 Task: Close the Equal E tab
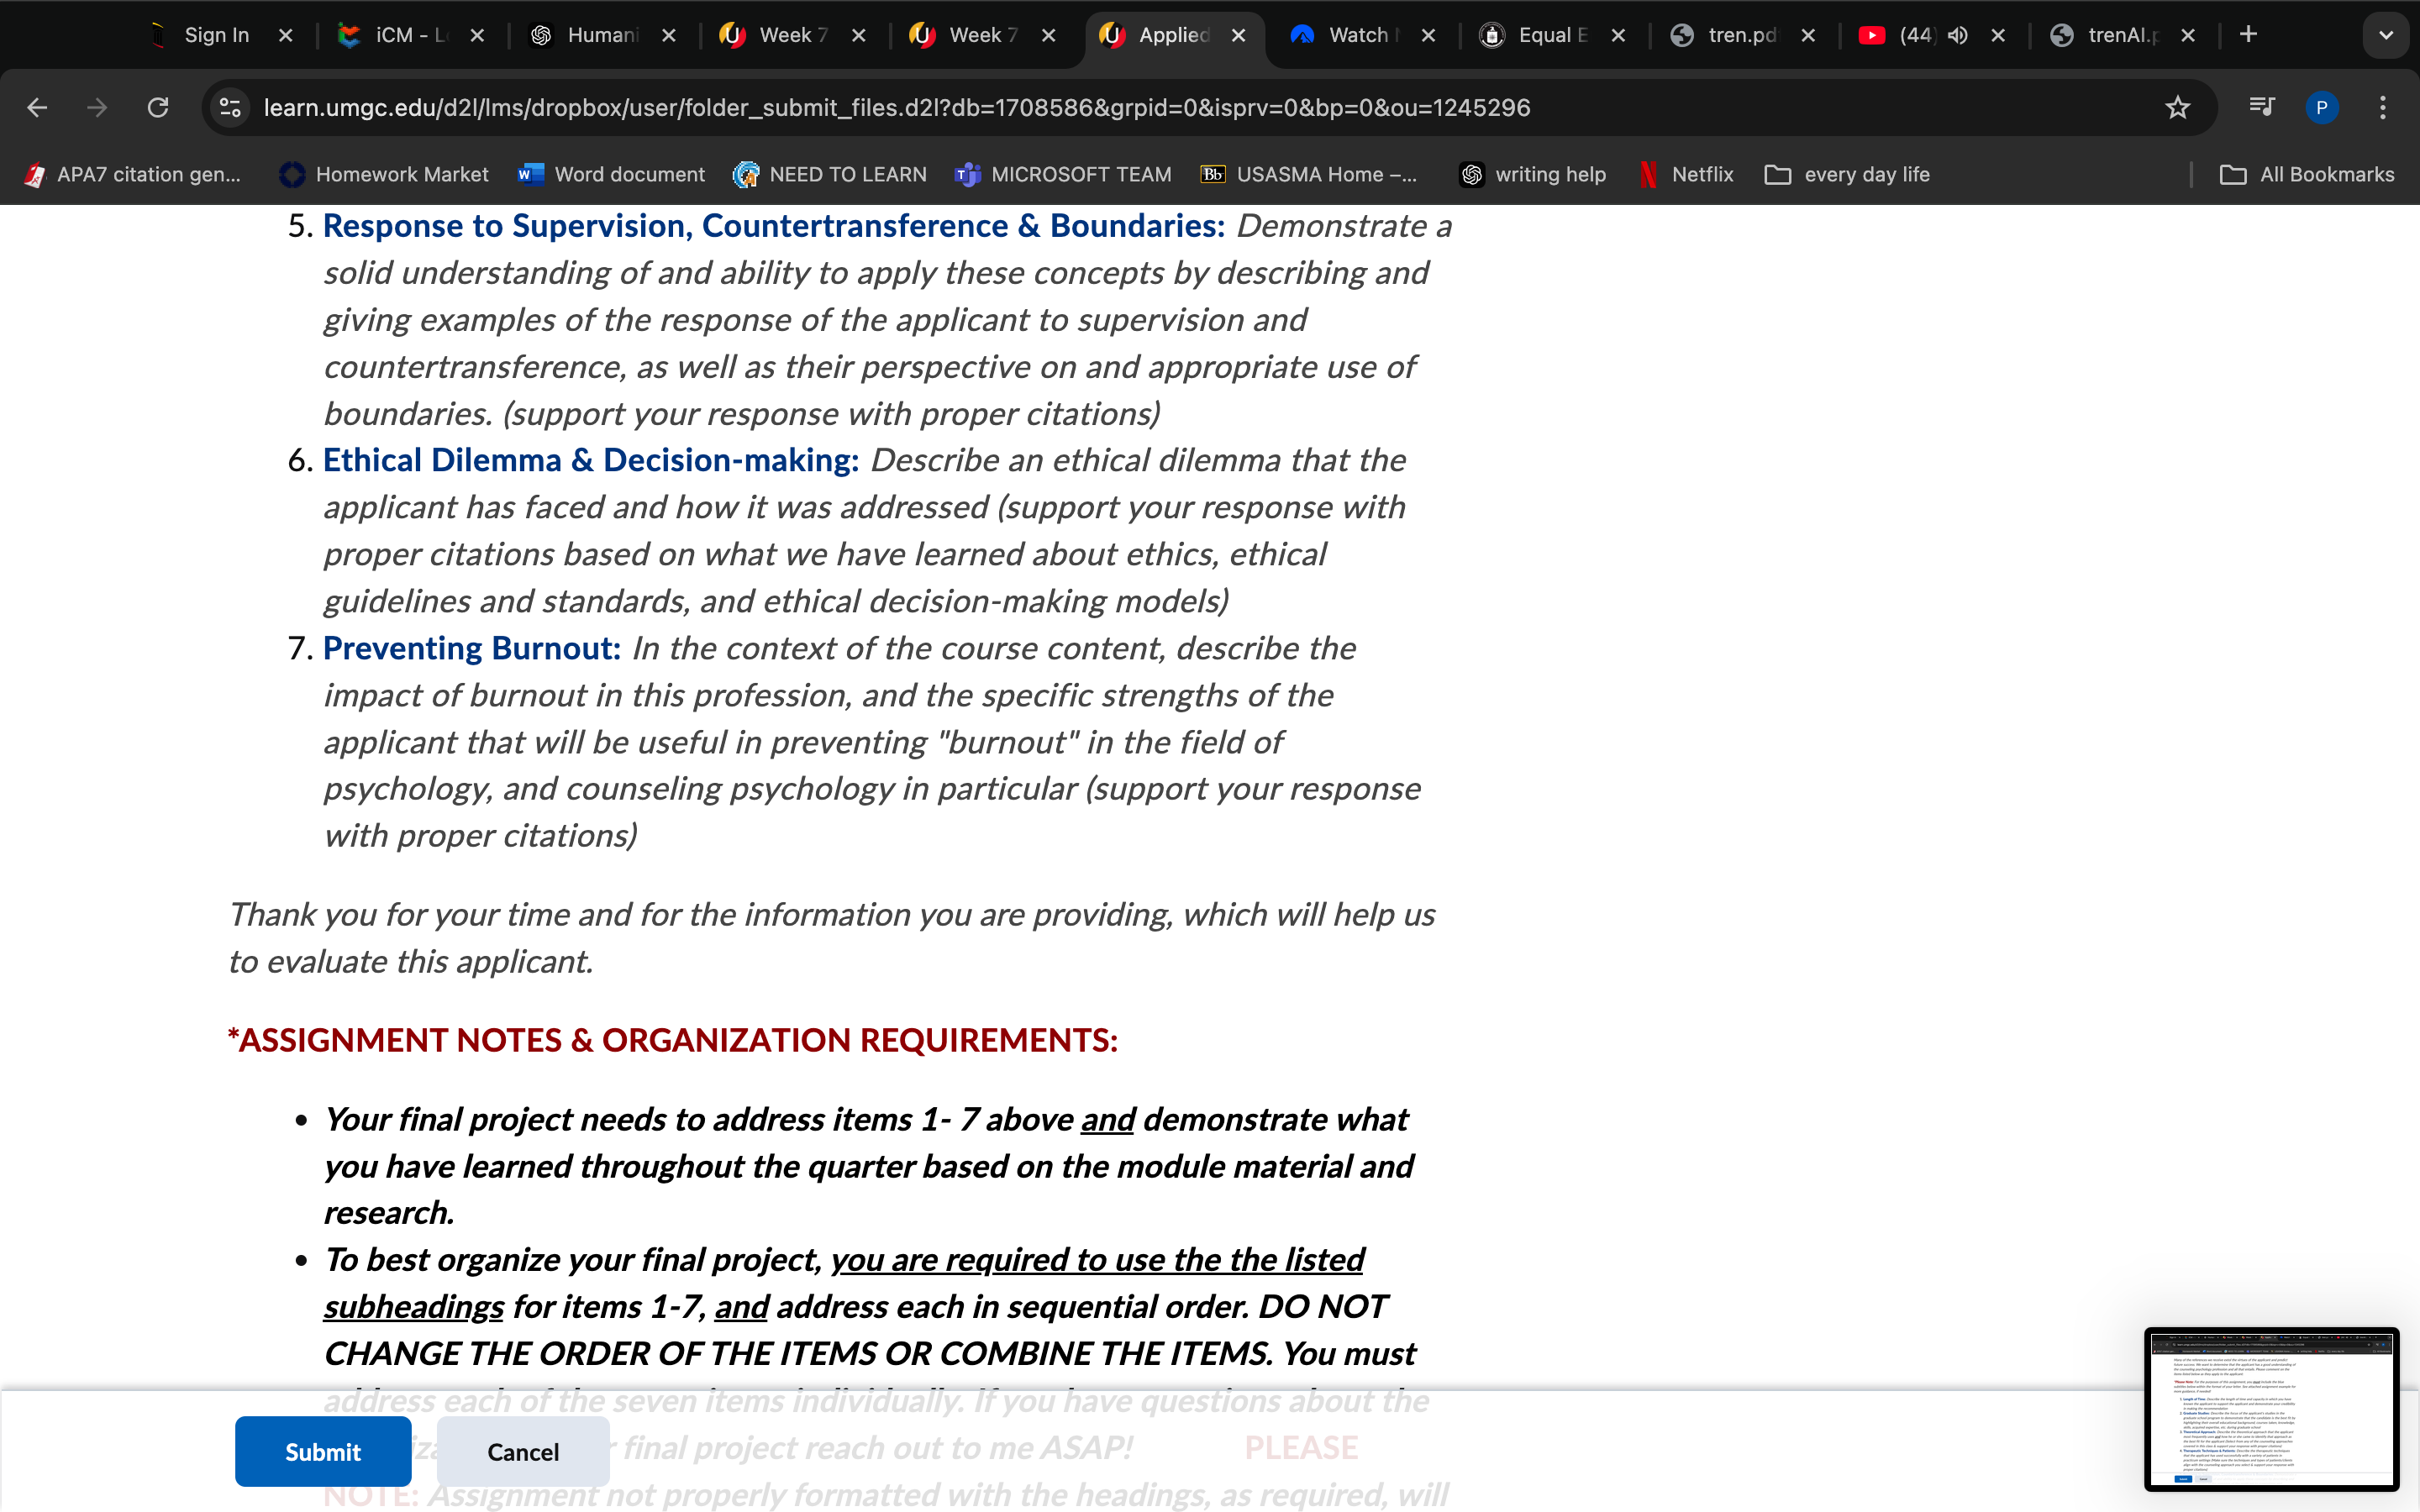coord(1619,35)
